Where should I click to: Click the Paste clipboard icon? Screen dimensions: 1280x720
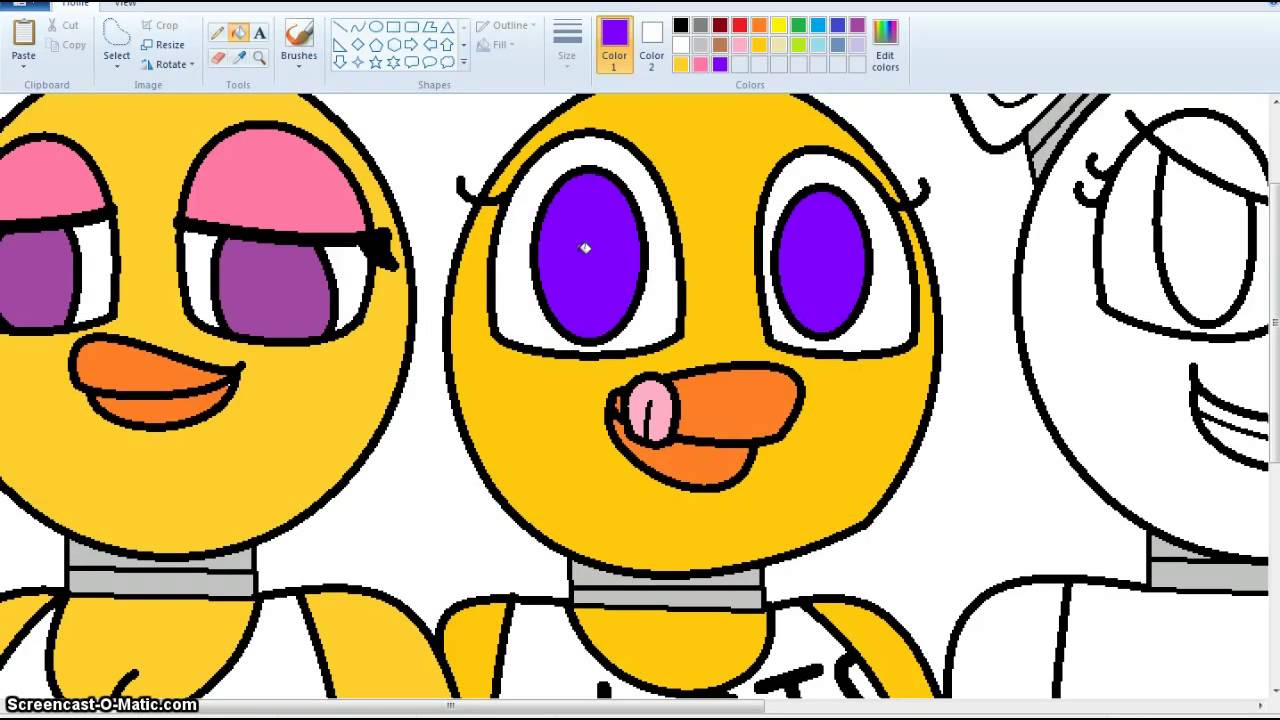pyautogui.click(x=24, y=33)
